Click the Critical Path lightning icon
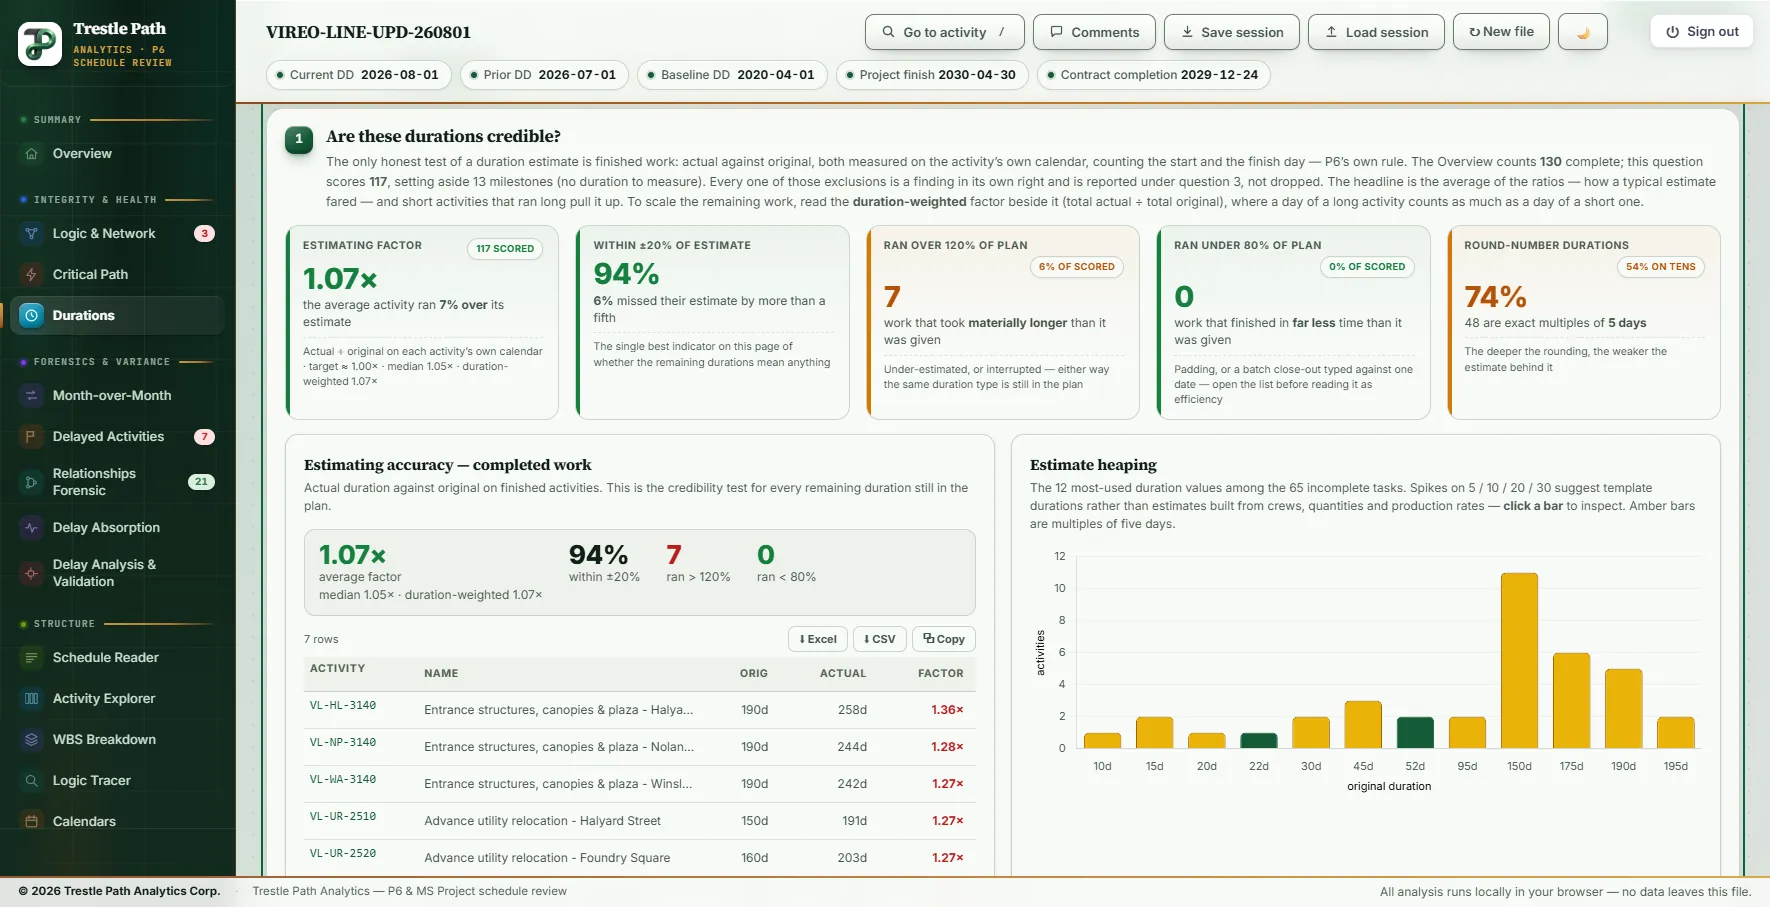The height and width of the screenshot is (907, 1770). [x=31, y=275]
